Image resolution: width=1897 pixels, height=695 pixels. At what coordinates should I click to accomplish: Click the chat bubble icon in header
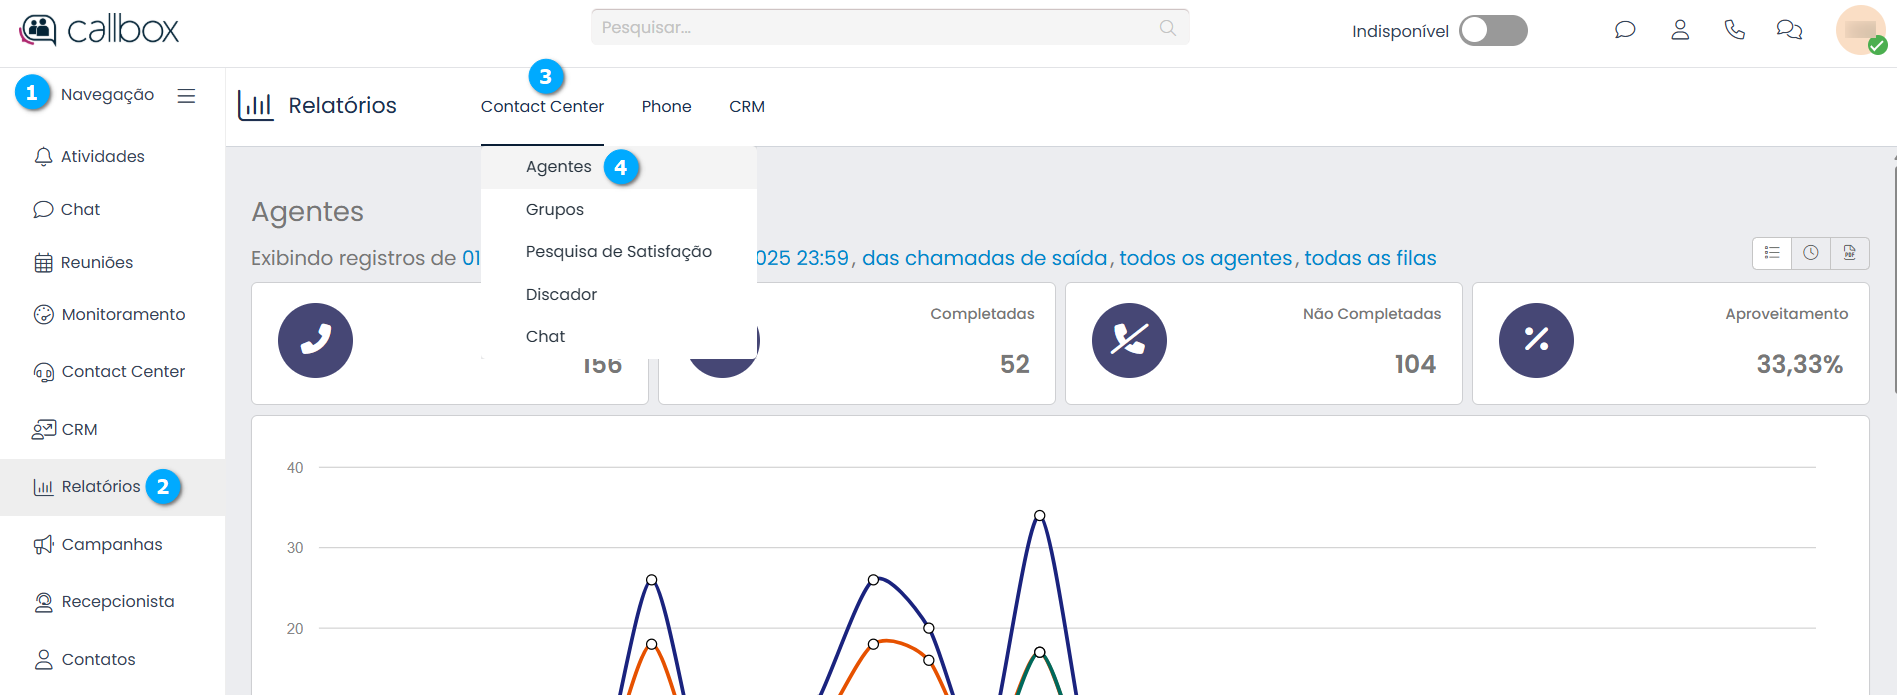(1625, 30)
